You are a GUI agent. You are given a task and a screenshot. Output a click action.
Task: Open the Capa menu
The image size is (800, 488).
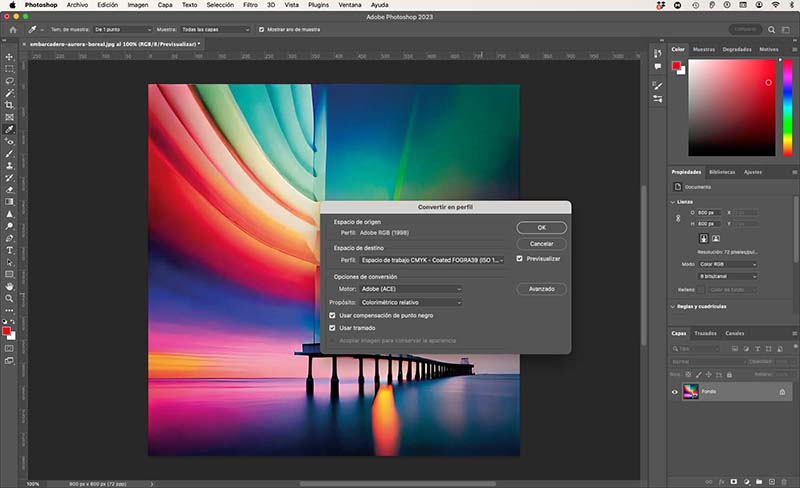point(165,5)
